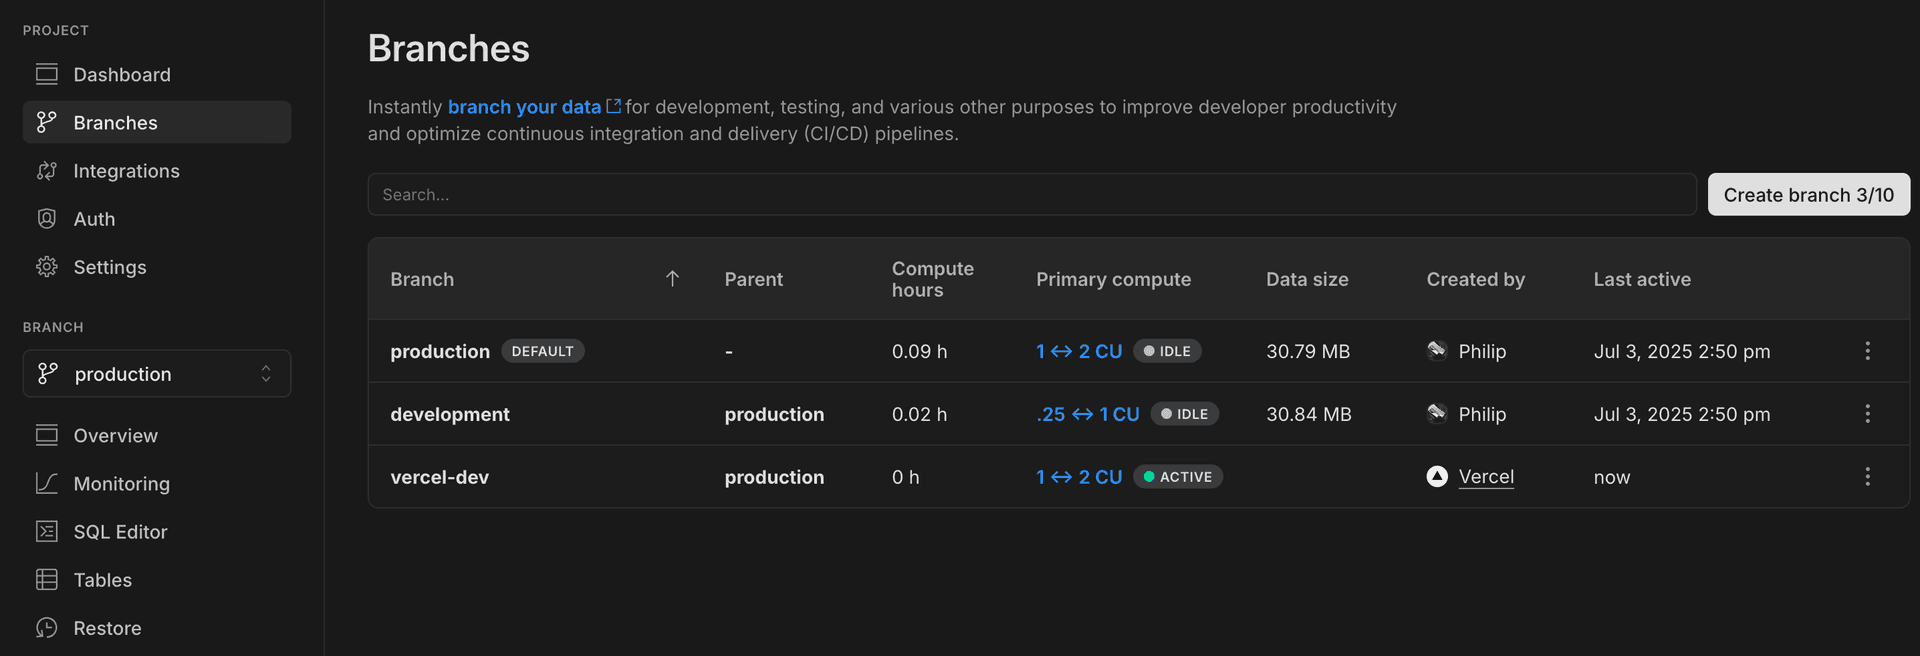Click the Vercel creator link

[1486, 477]
